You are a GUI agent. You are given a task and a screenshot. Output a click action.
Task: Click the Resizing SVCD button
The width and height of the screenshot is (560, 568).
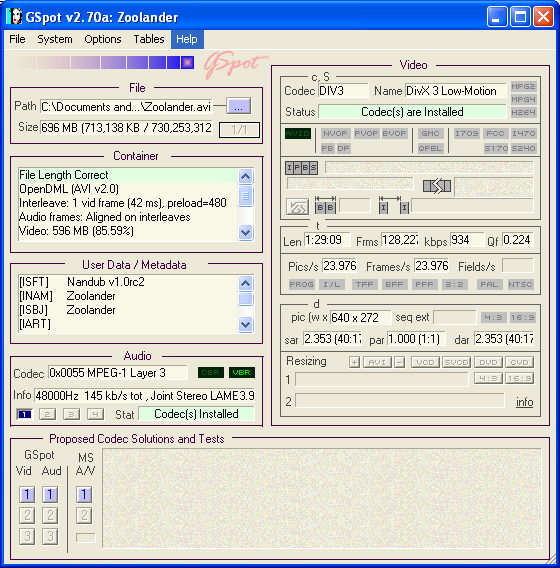[x=457, y=362]
